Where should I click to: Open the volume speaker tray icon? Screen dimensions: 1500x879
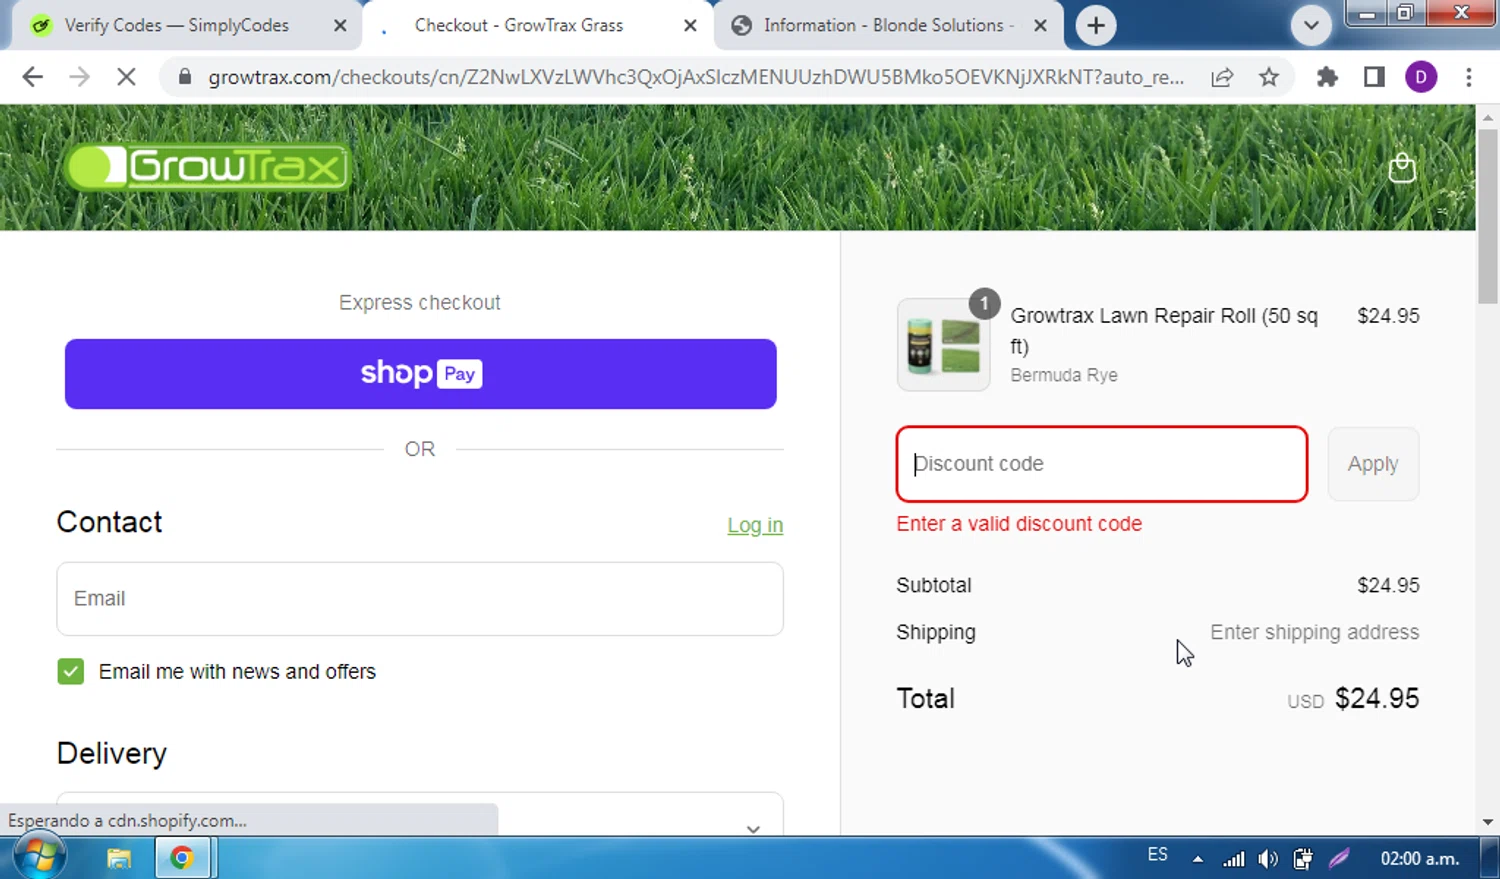click(1268, 859)
